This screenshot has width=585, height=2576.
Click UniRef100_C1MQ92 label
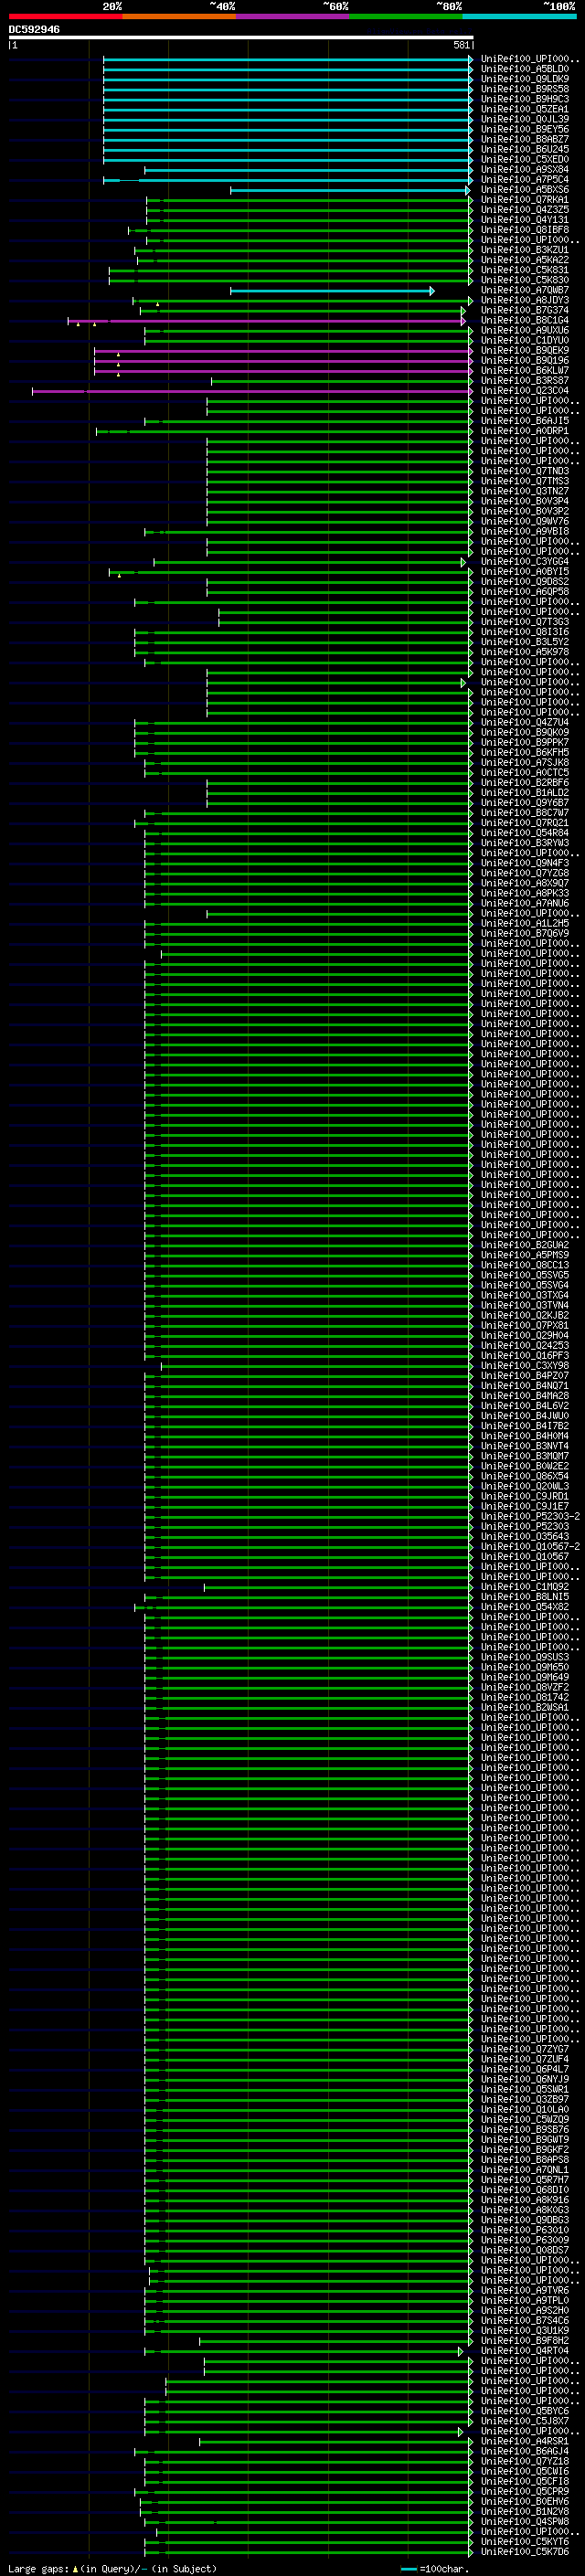point(525,1587)
